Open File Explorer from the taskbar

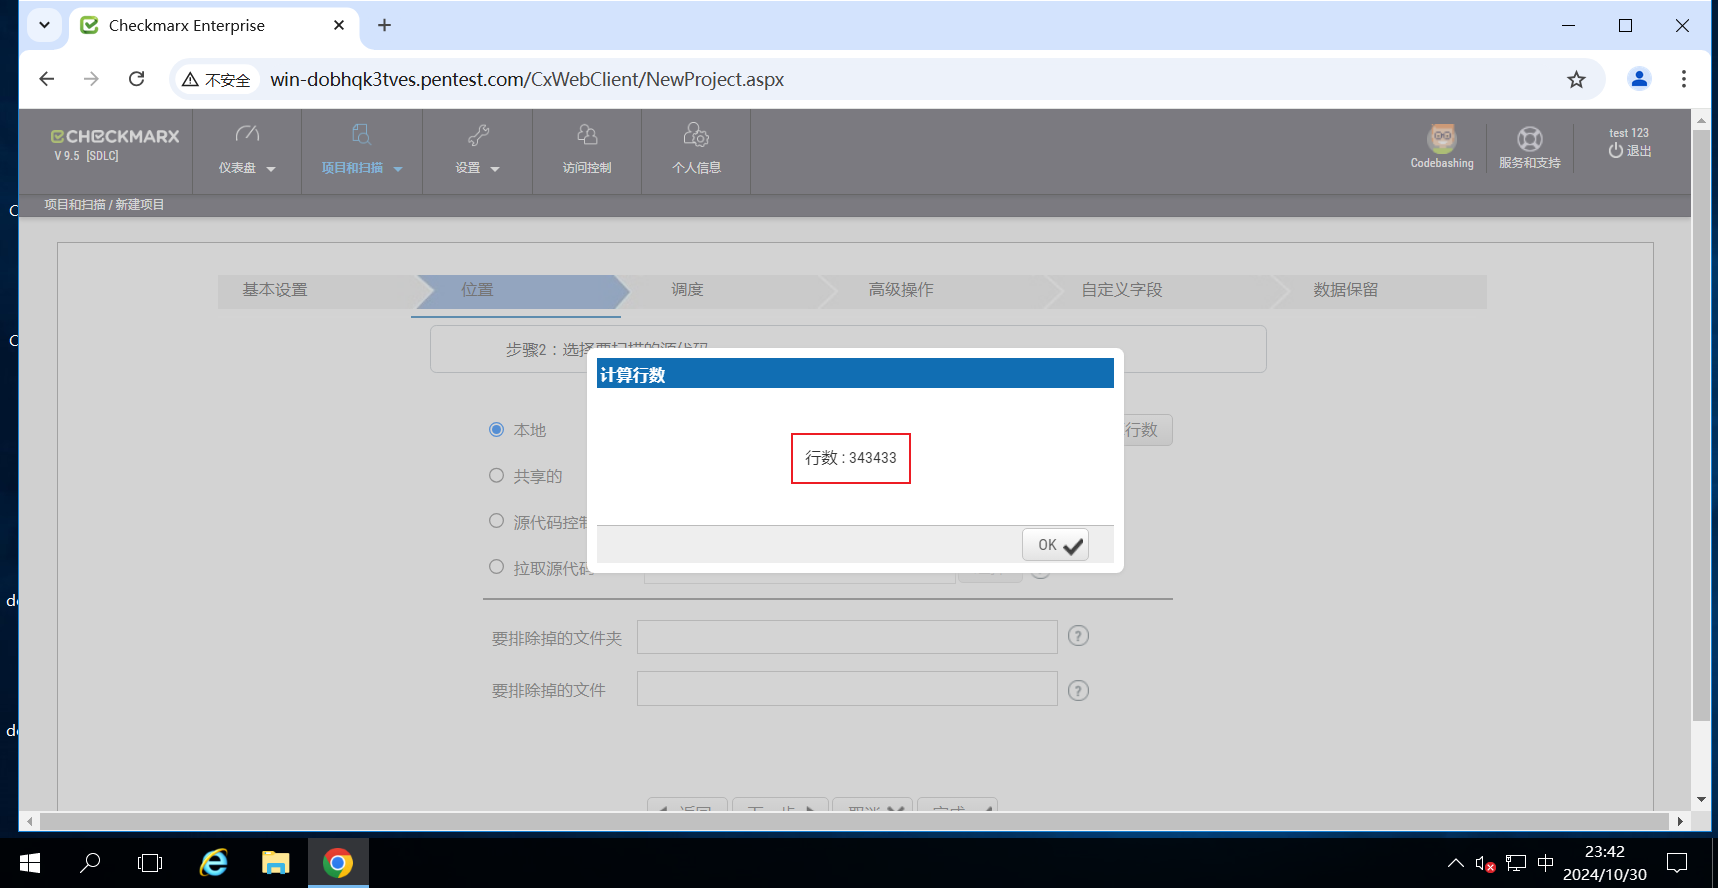point(275,862)
